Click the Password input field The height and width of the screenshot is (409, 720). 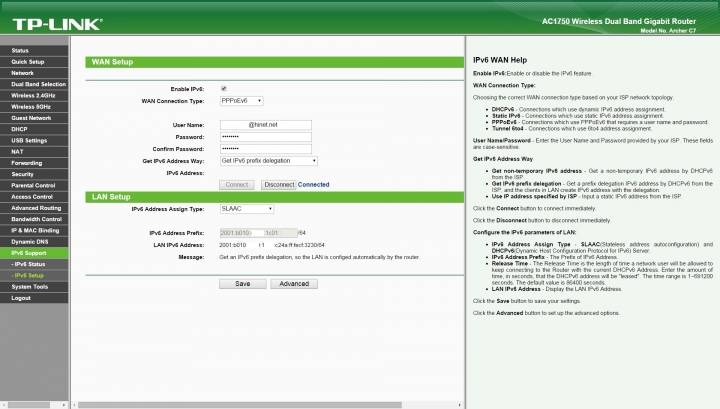click(x=266, y=137)
